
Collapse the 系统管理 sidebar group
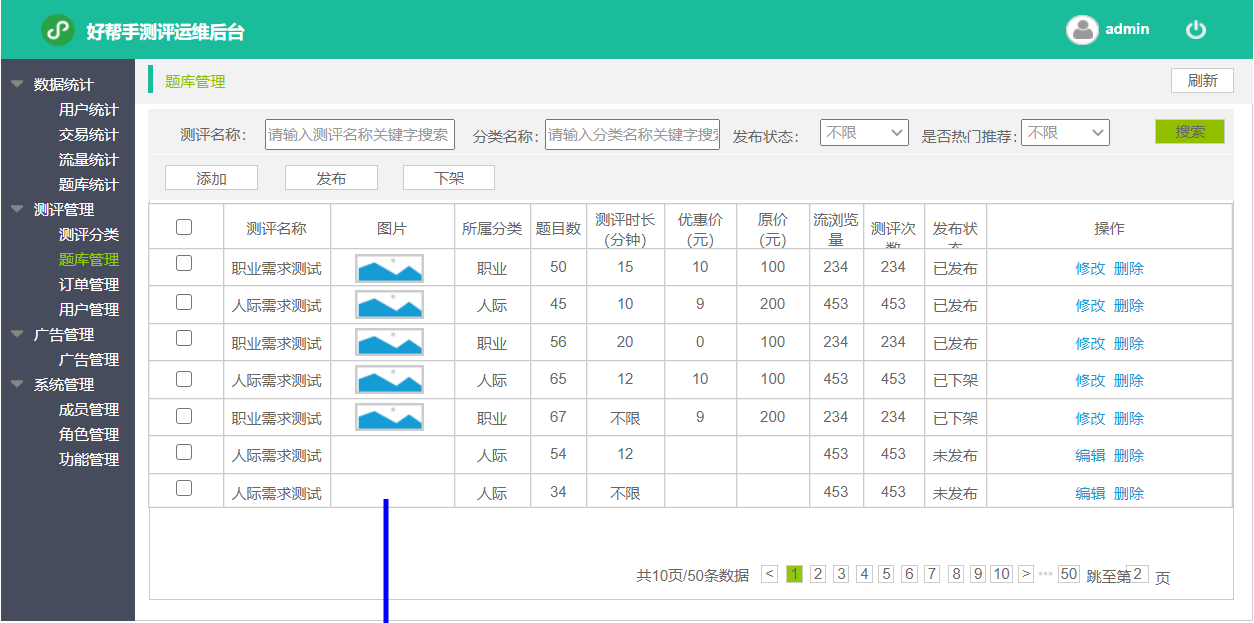[17, 384]
